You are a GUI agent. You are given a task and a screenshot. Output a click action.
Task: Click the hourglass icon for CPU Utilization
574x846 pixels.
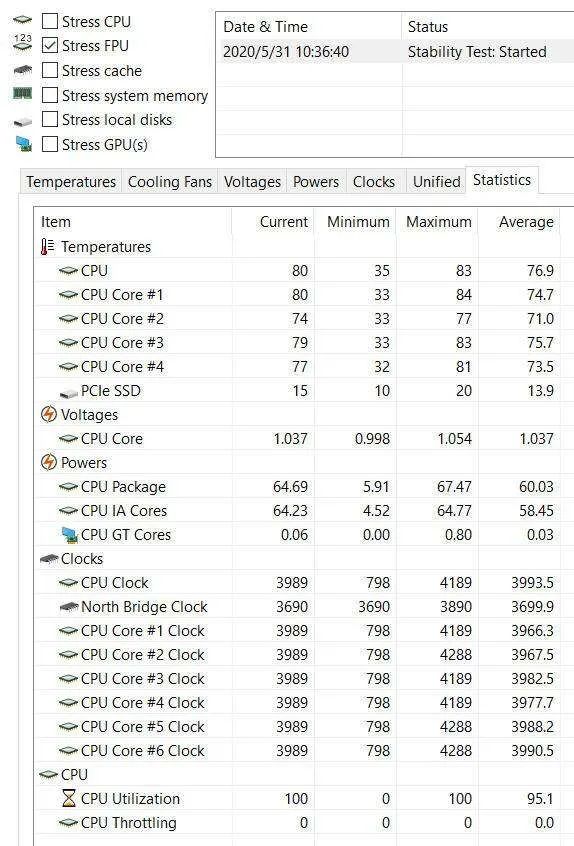(x=69, y=799)
